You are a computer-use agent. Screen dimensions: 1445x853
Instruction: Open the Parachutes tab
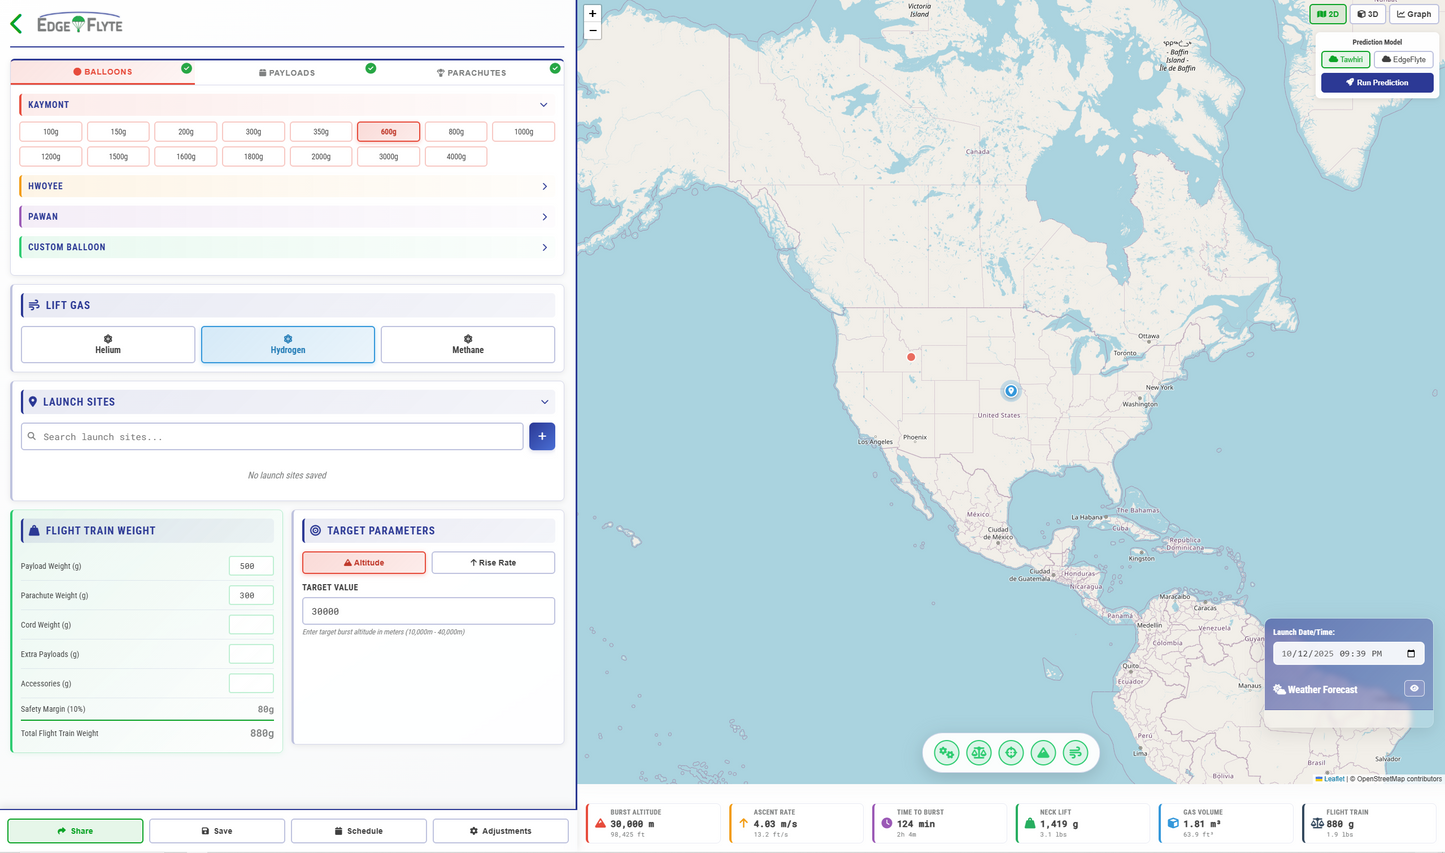tap(471, 73)
